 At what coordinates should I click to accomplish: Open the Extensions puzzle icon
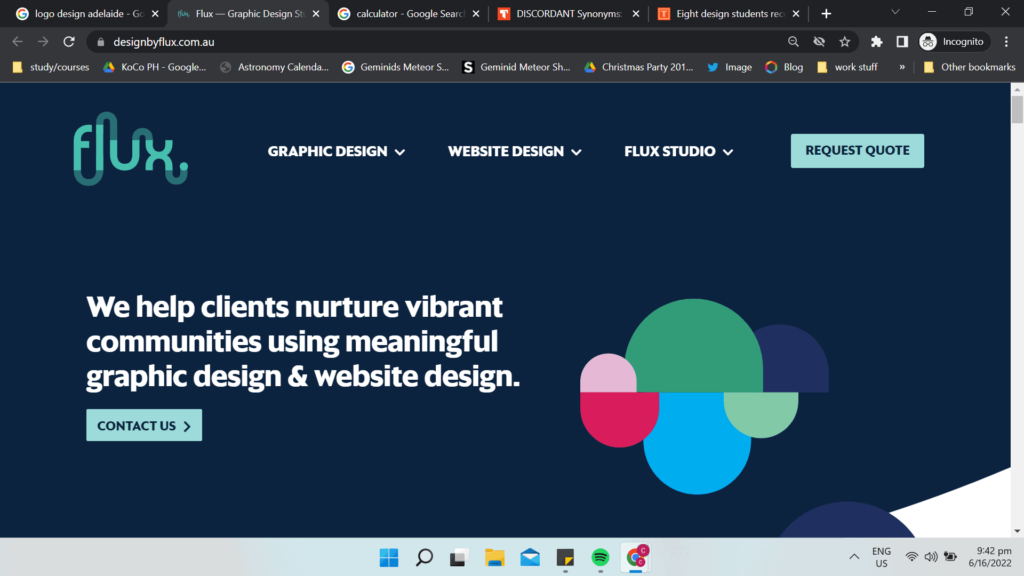click(x=876, y=42)
